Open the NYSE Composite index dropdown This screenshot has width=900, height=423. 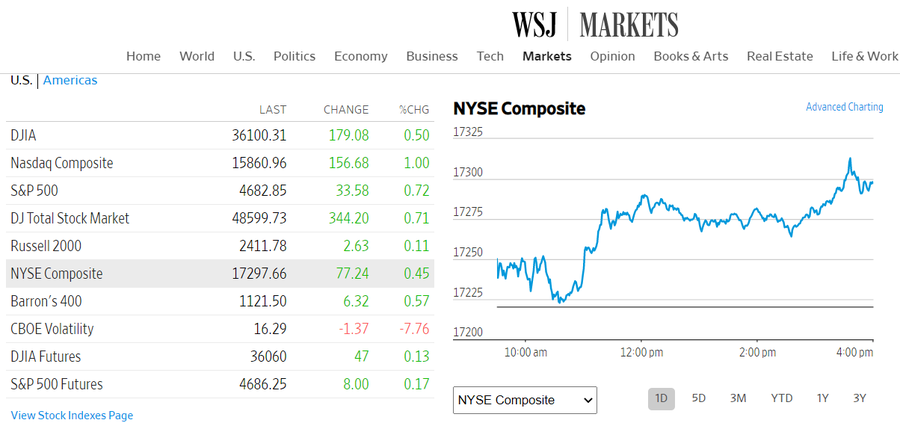525,400
